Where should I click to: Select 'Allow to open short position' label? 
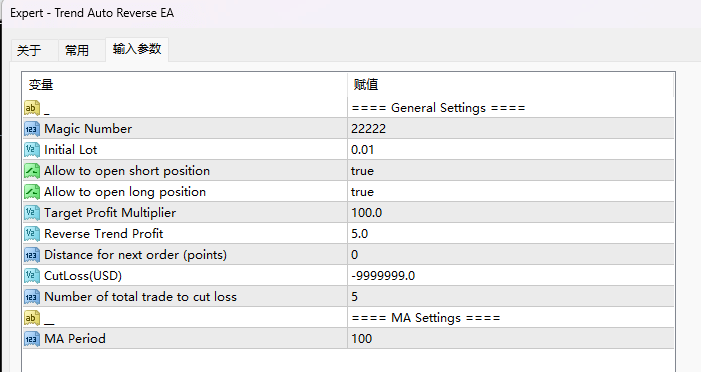click(127, 171)
